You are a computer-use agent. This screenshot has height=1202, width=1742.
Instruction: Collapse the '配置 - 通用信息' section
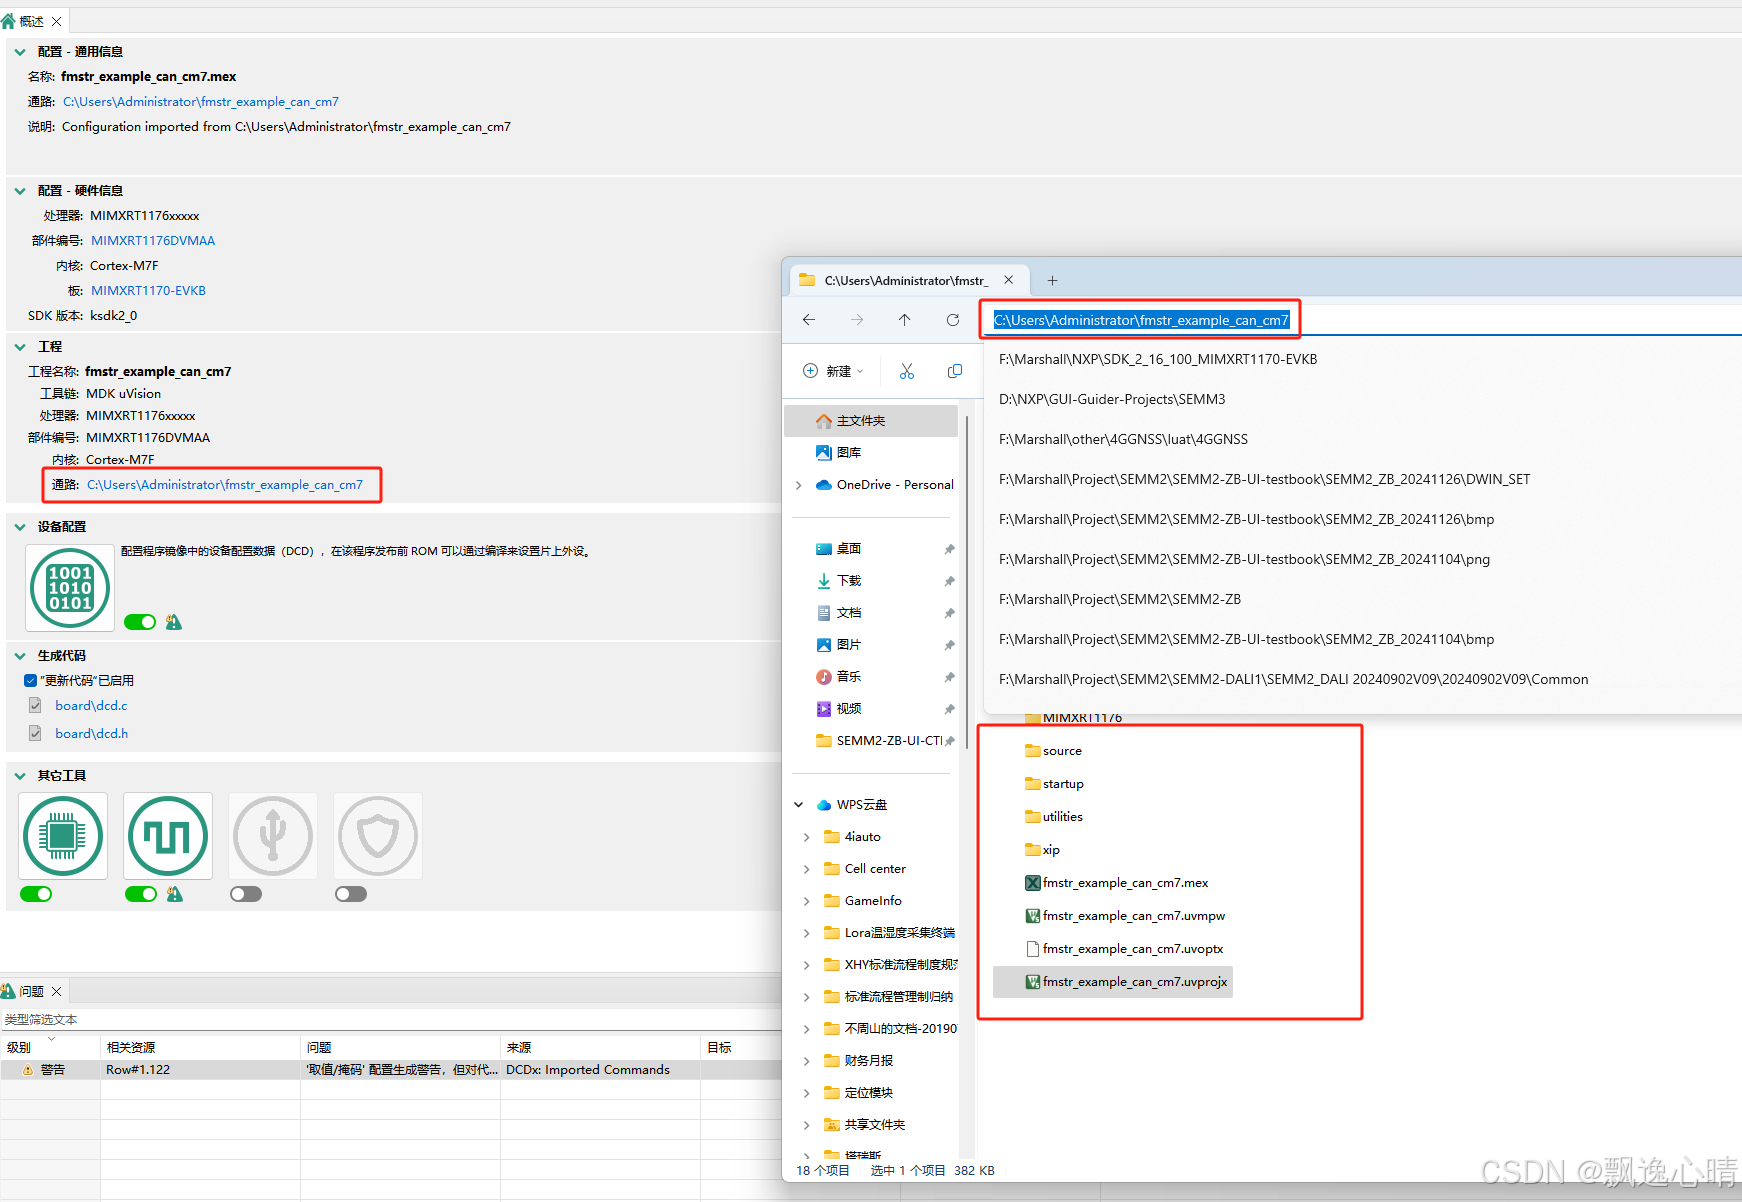(x=19, y=51)
